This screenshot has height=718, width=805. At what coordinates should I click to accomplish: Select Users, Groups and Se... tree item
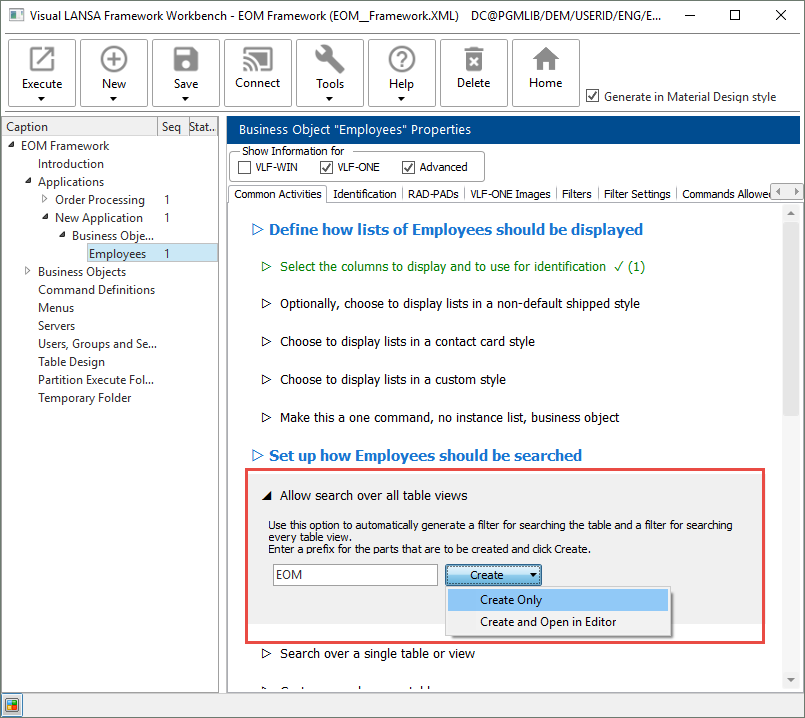click(x=98, y=343)
